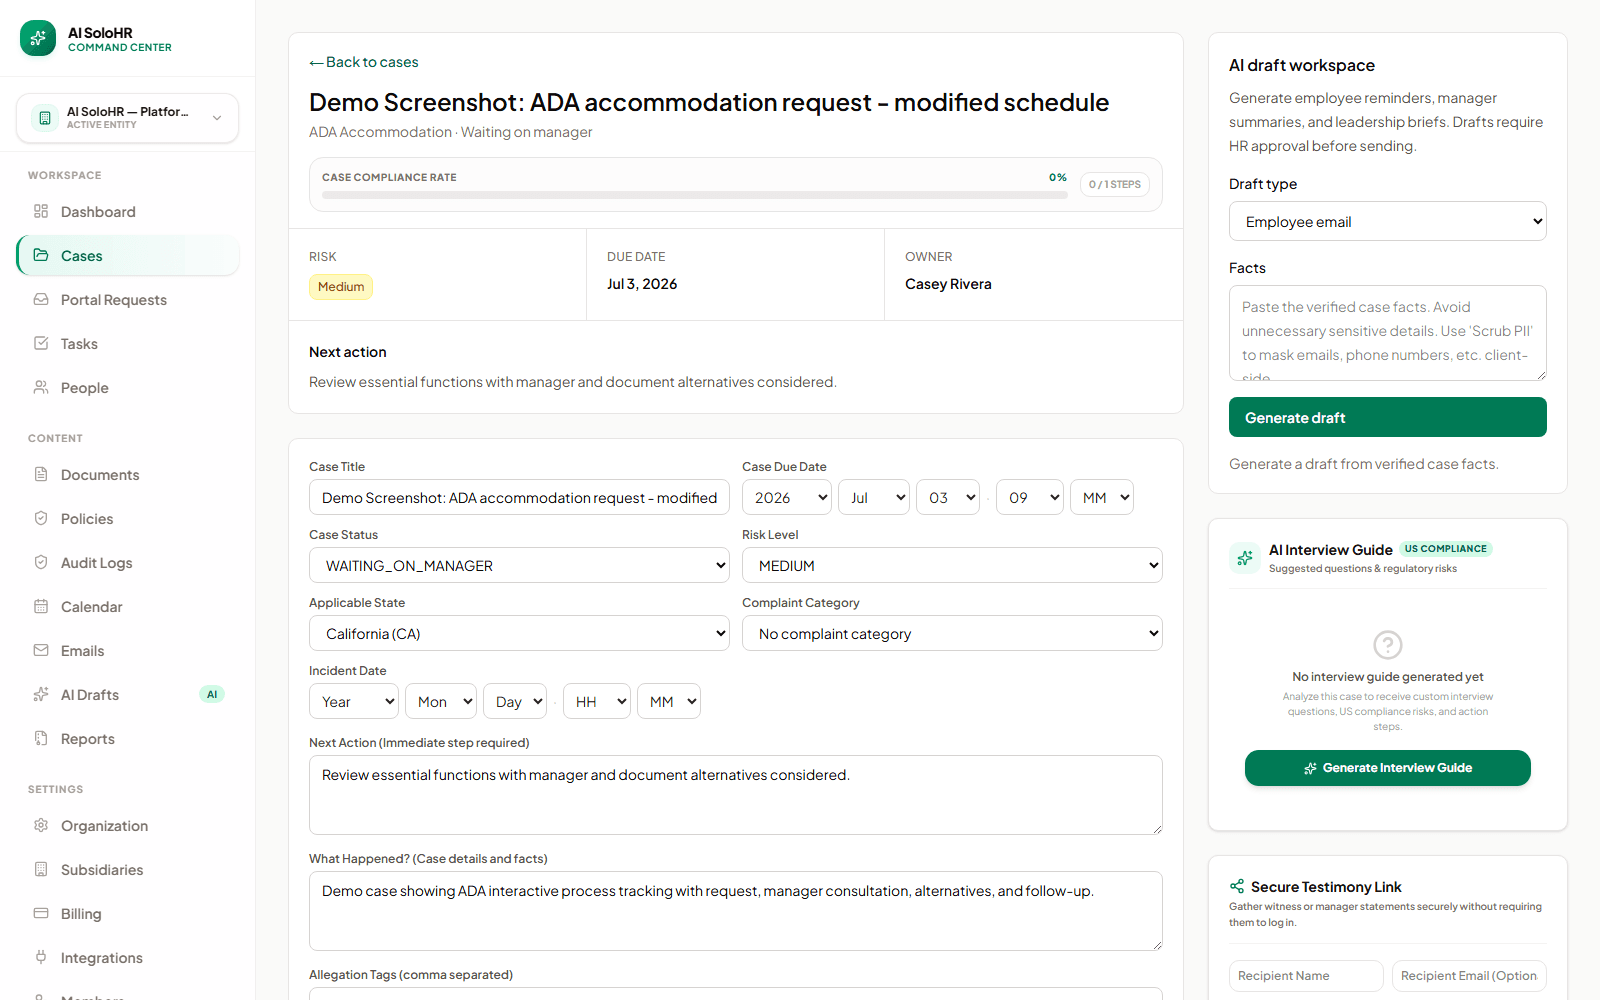The width and height of the screenshot is (1600, 1000).
Task: Click the AI Drafts sparkle icon
Action: pyautogui.click(x=41, y=694)
